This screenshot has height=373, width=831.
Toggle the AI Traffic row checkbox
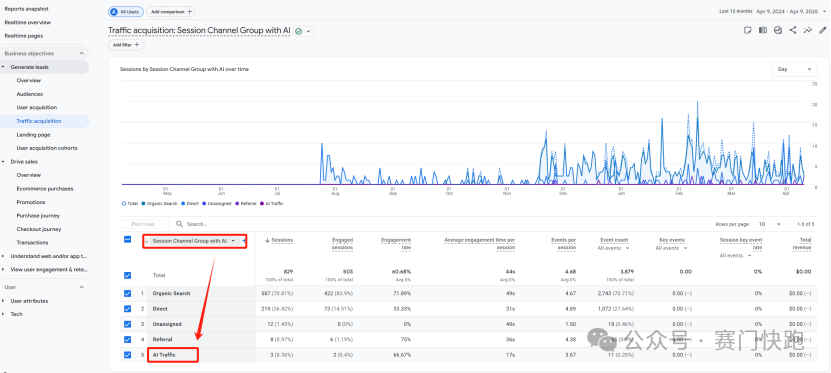[127, 354]
